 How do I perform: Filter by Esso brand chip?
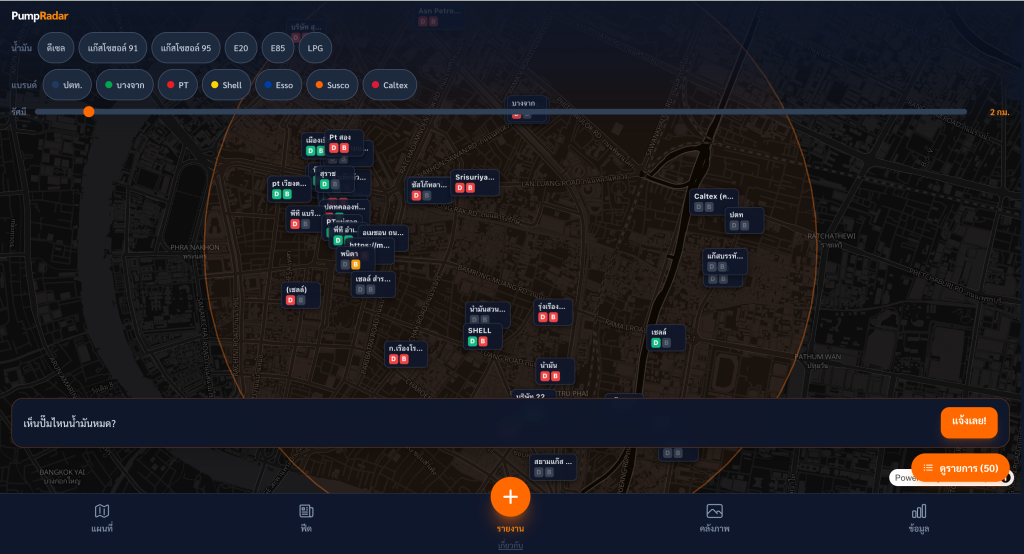click(x=279, y=85)
